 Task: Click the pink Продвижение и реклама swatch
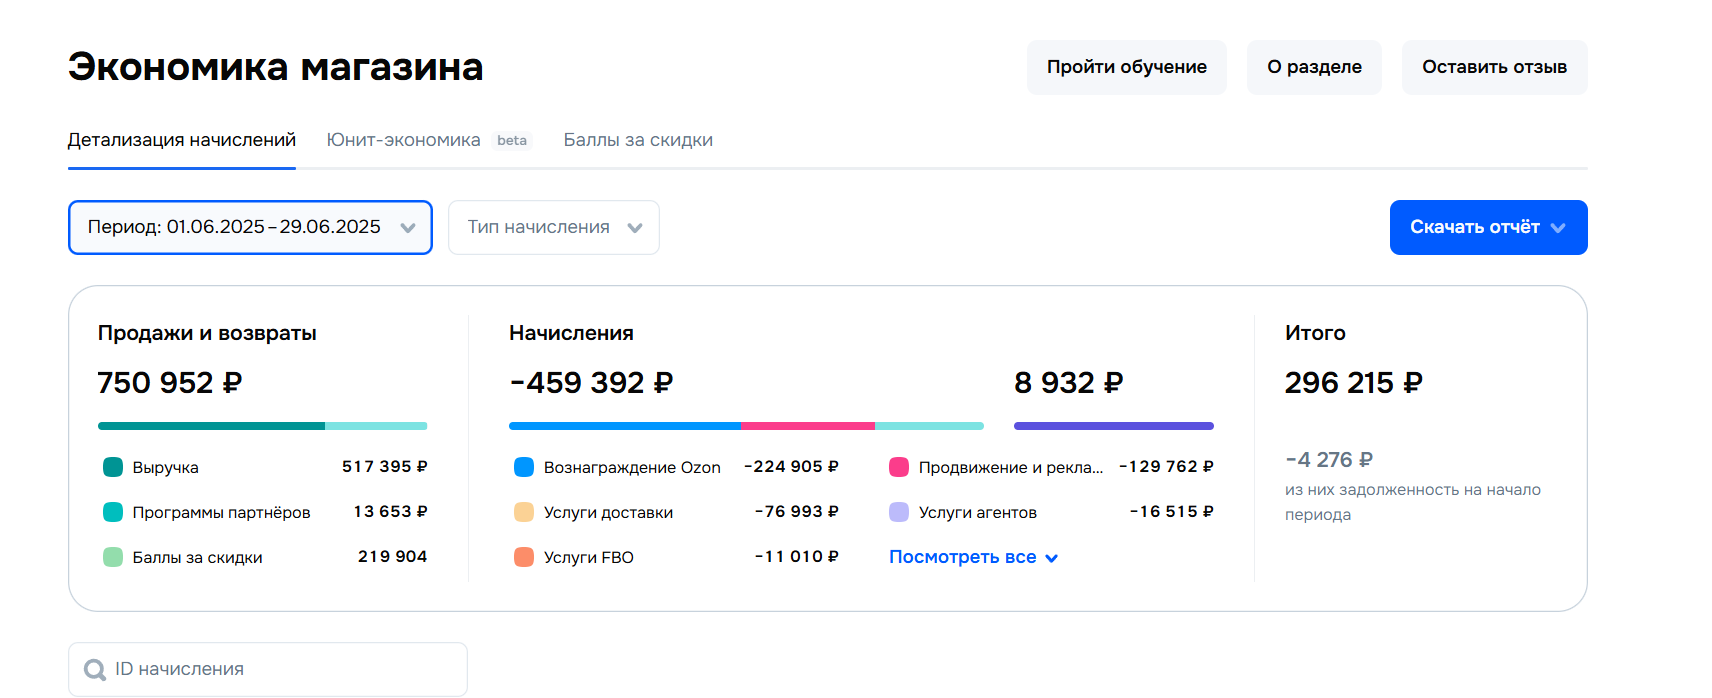pyautogui.click(x=899, y=467)
